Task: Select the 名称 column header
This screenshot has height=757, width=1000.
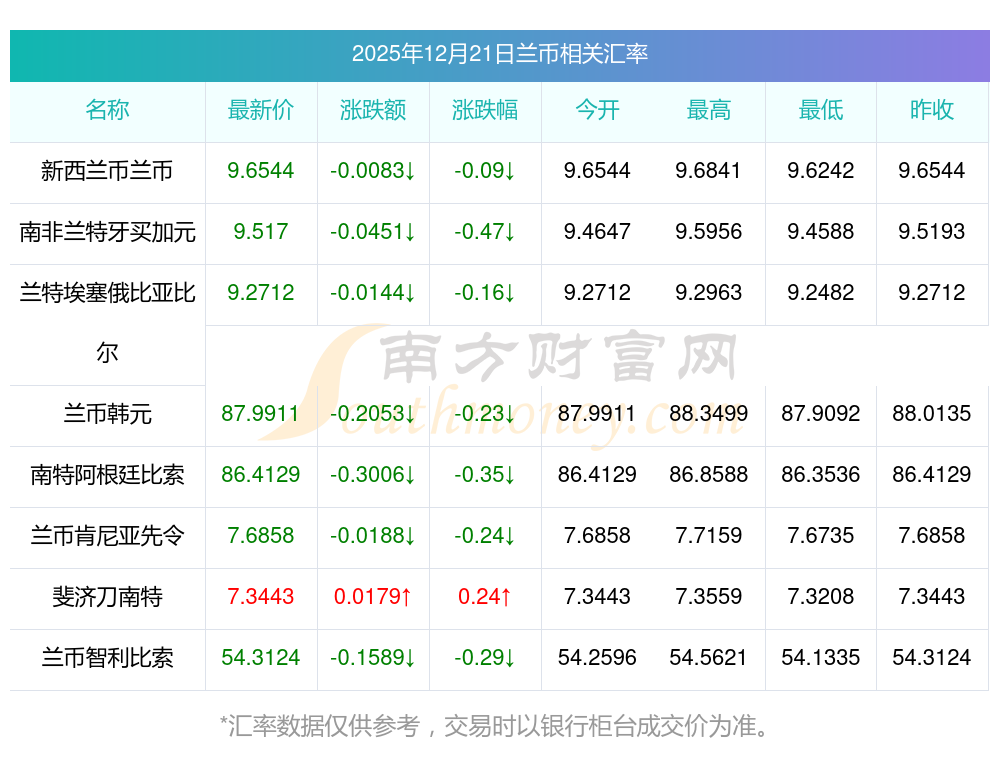Action: click(107, 110)
